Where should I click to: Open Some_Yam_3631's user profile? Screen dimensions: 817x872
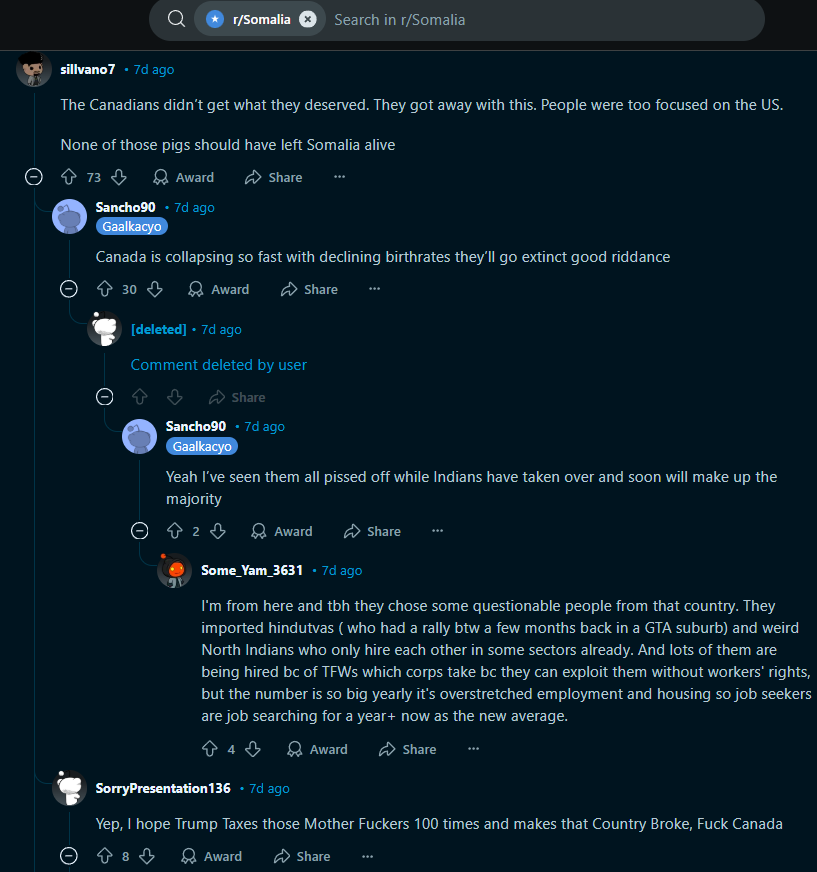(252, 571)
